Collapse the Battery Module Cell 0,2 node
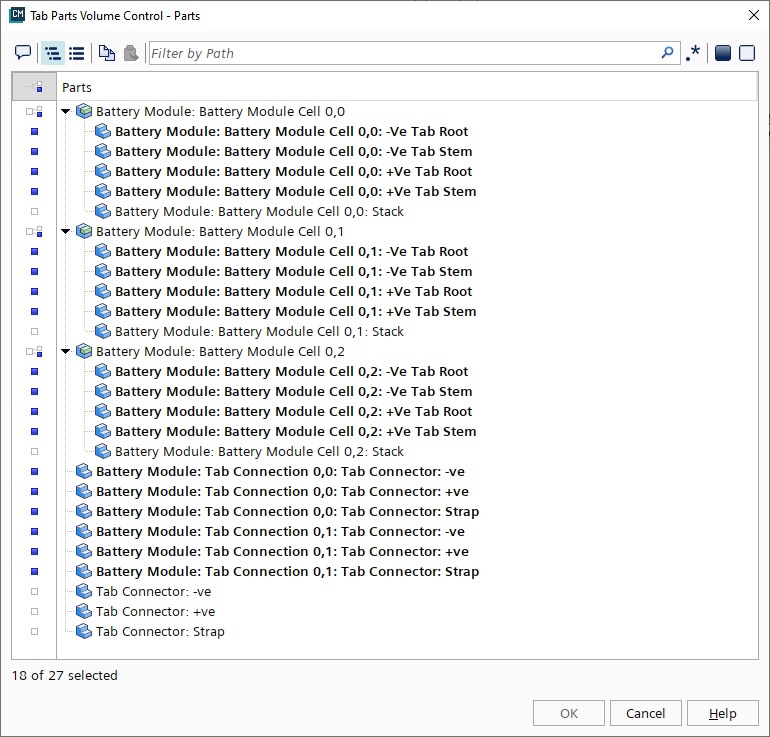770x737 pixels. tap(66, 351)
